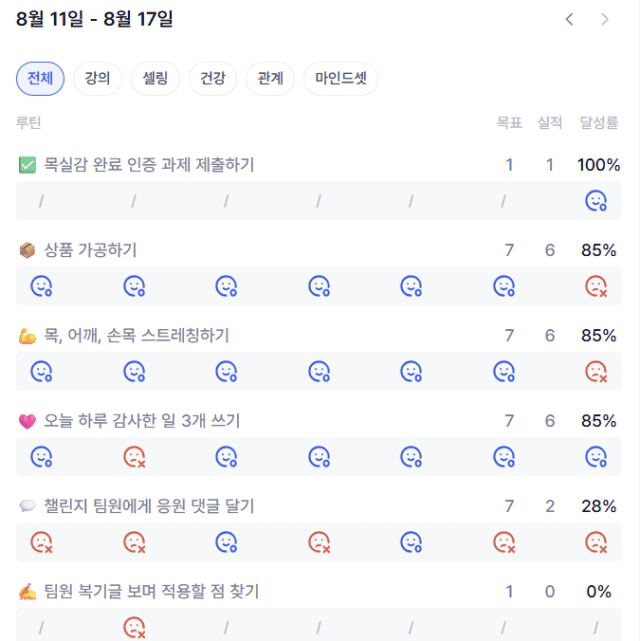This screenshot has width=640, height=641.
Task: Open 챌린지 팀원에게 응원 댓글 달기 routine
Action: [x=149, y=506]
